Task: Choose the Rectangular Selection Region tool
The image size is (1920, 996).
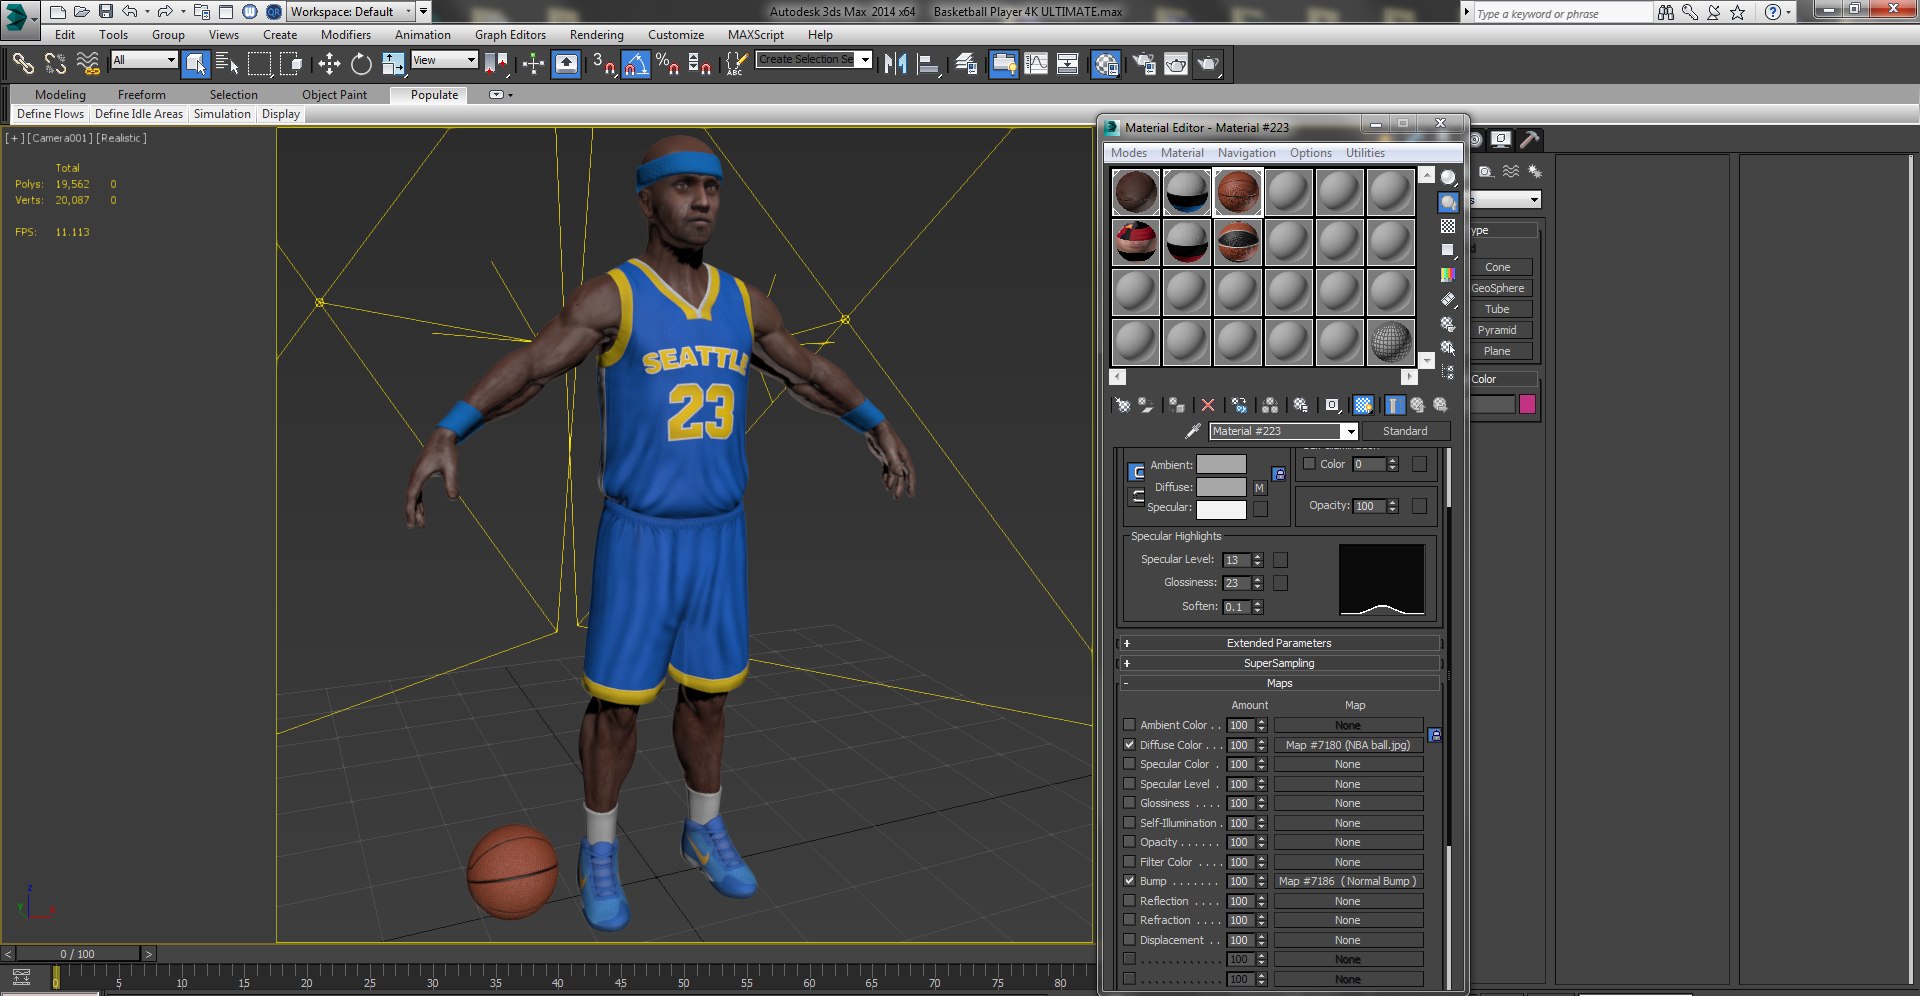Action: (x=259, y=64)
